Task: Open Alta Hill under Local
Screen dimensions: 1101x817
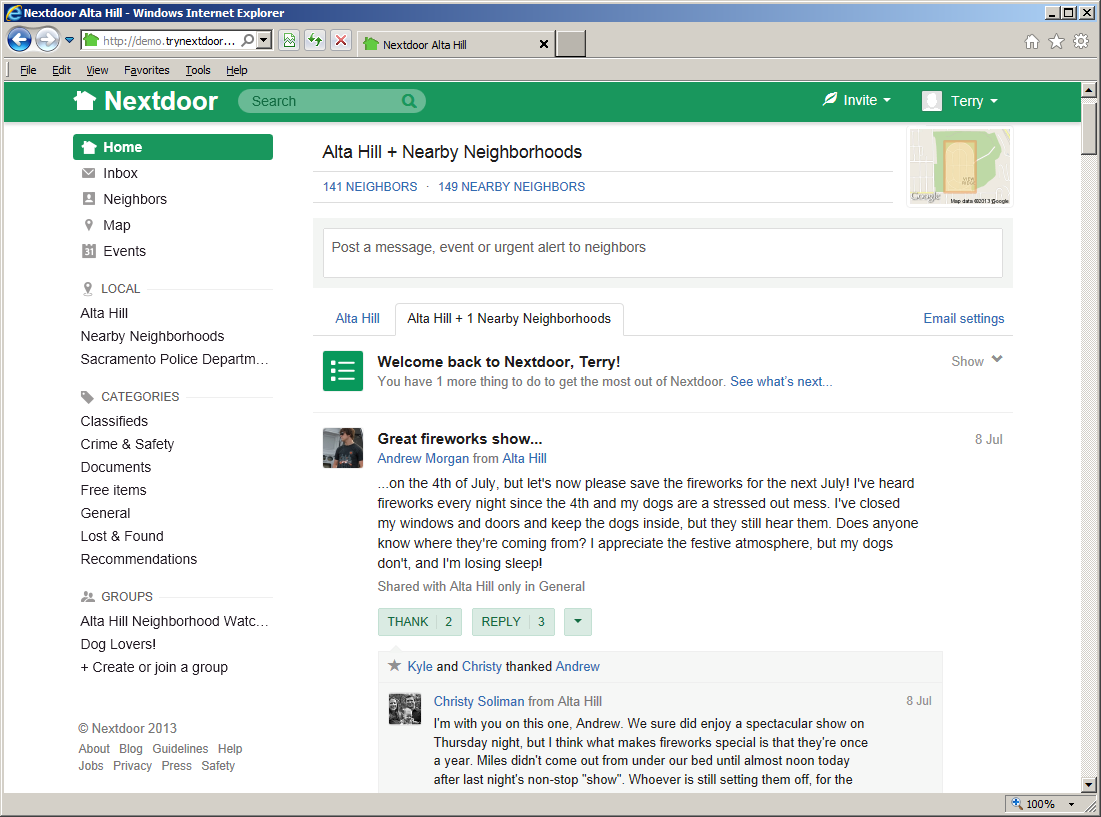Action: (x=104, y=313)
